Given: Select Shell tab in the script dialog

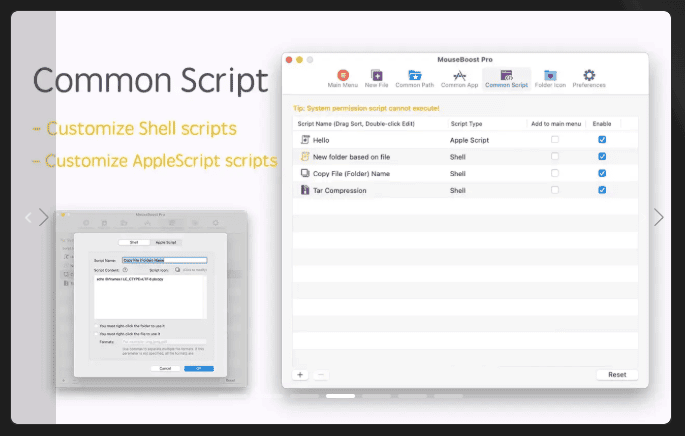Looking at the screenshot, I should pyautogui.click(x=134, y=242).
